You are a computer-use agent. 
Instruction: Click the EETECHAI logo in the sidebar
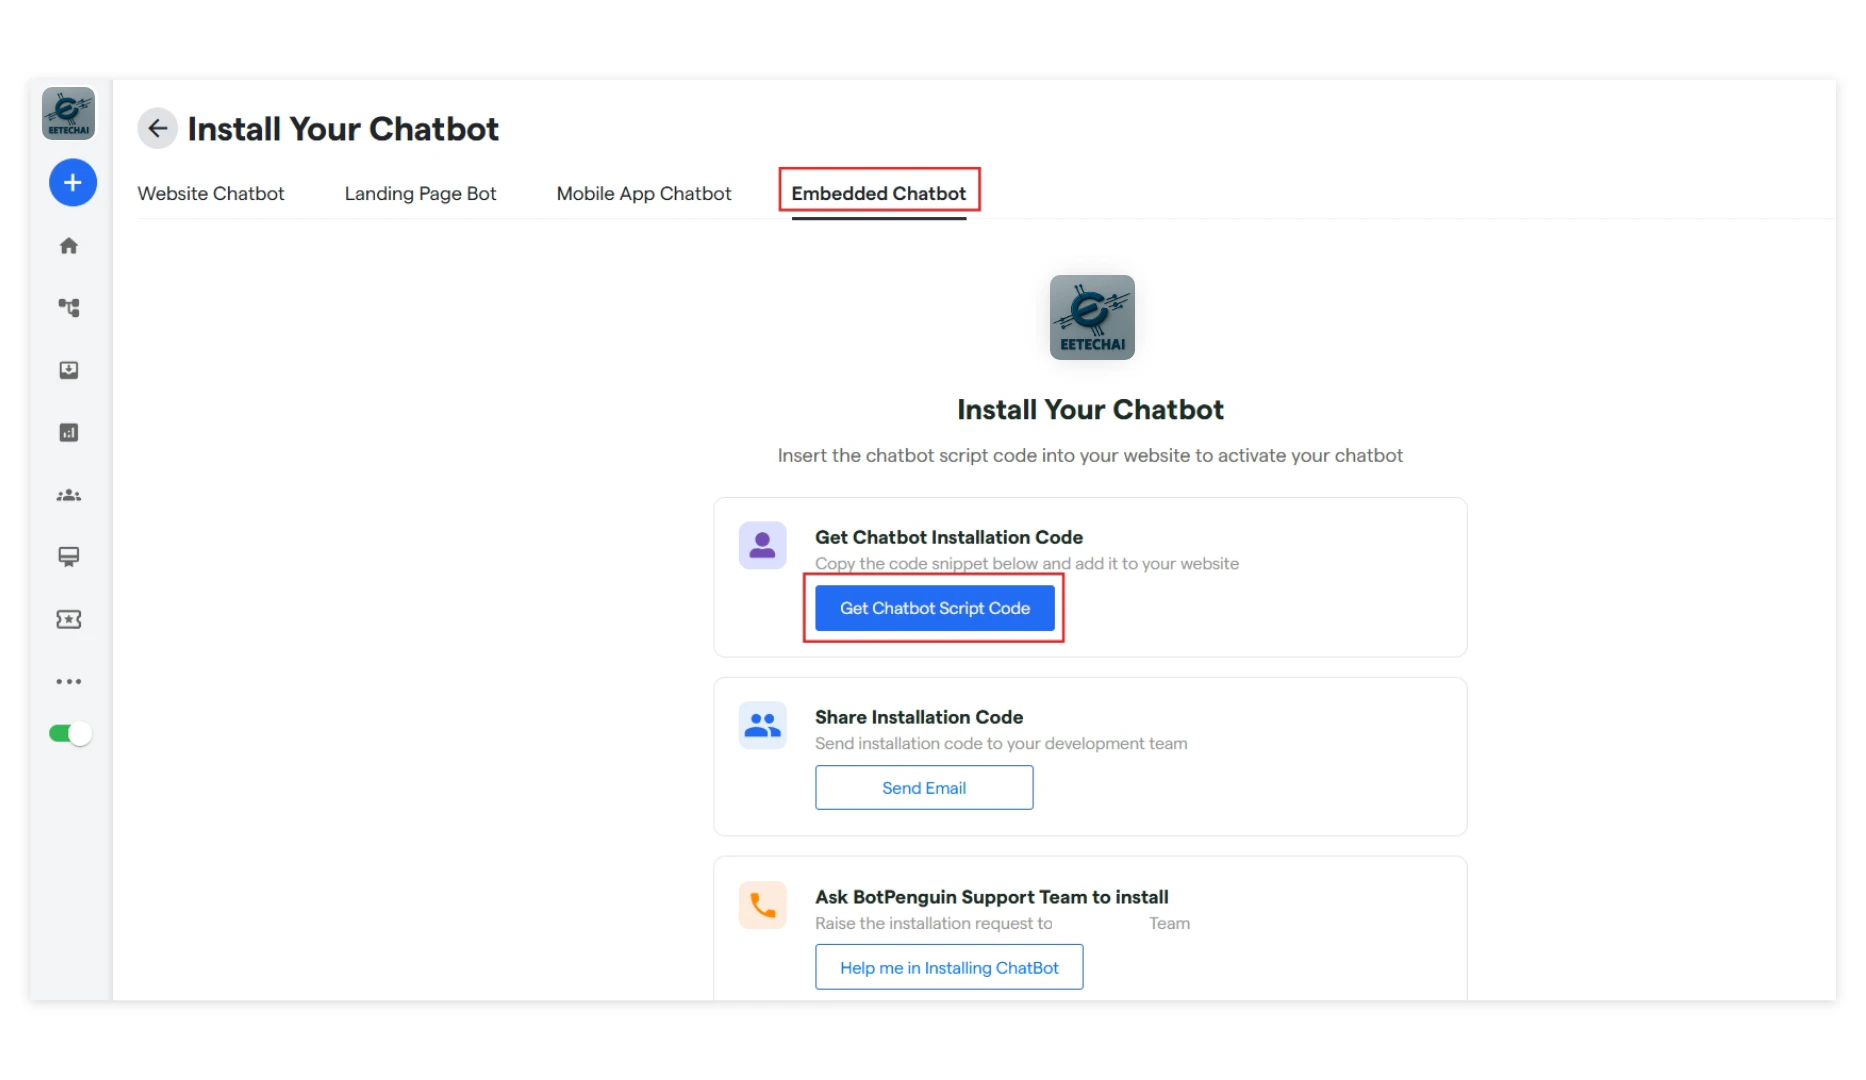(68, 113)
